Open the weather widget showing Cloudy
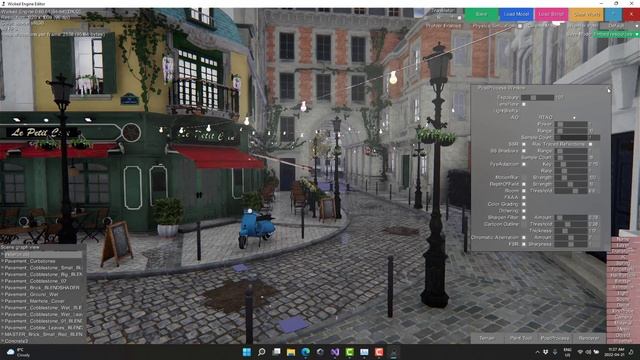Viewport: 640px width, 360px height. click(19, 352)
